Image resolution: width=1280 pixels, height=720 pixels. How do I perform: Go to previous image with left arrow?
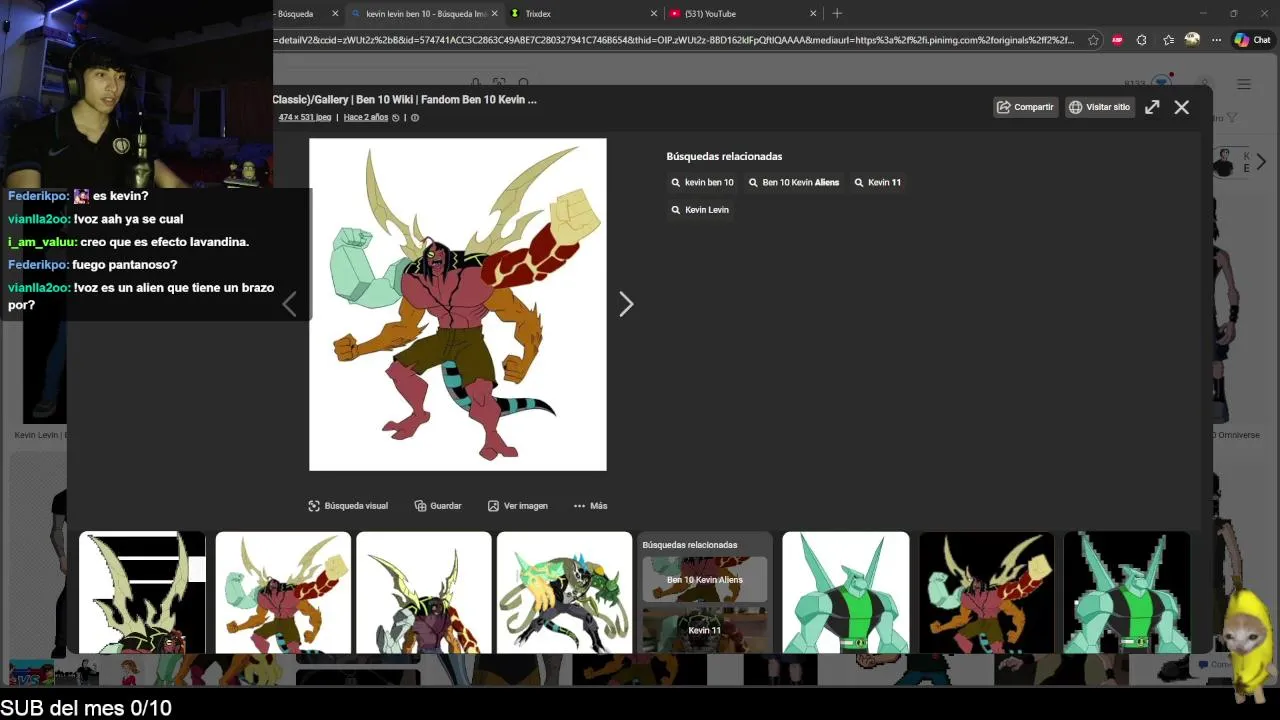click(x=289, y=304)
